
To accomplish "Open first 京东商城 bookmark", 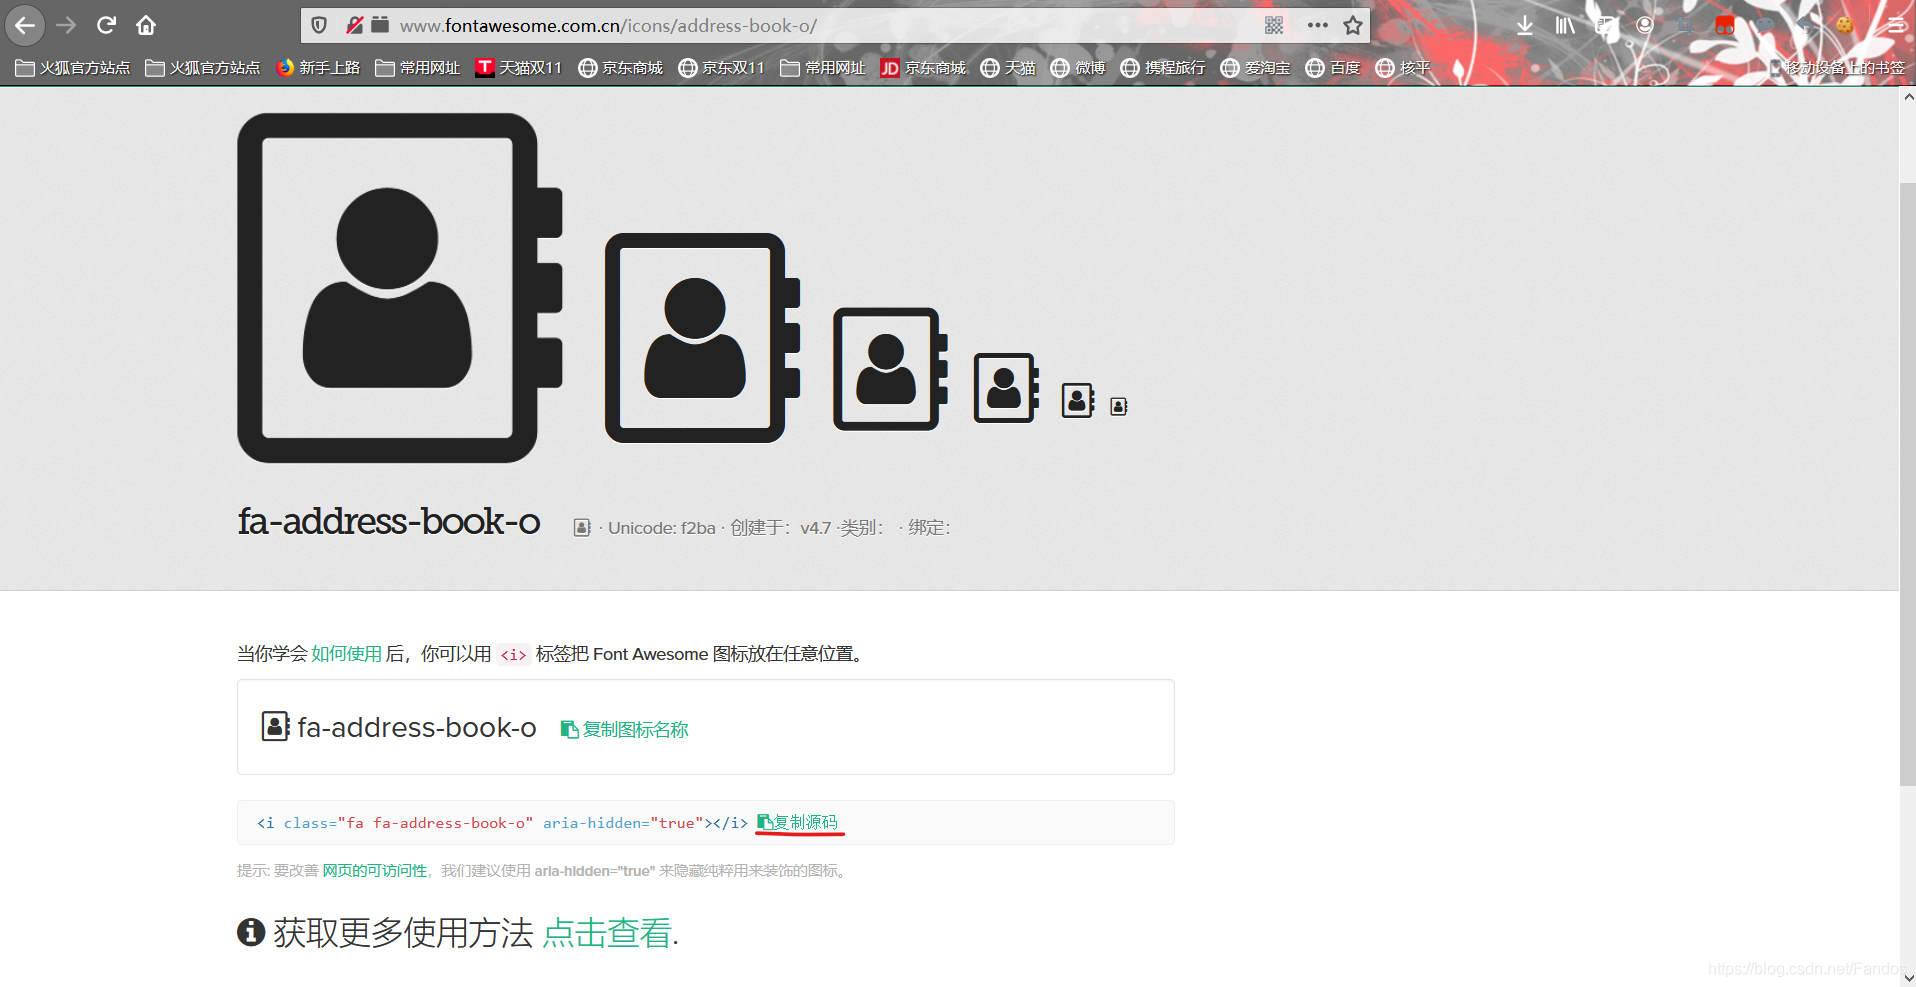I will [x=620, y=68].
